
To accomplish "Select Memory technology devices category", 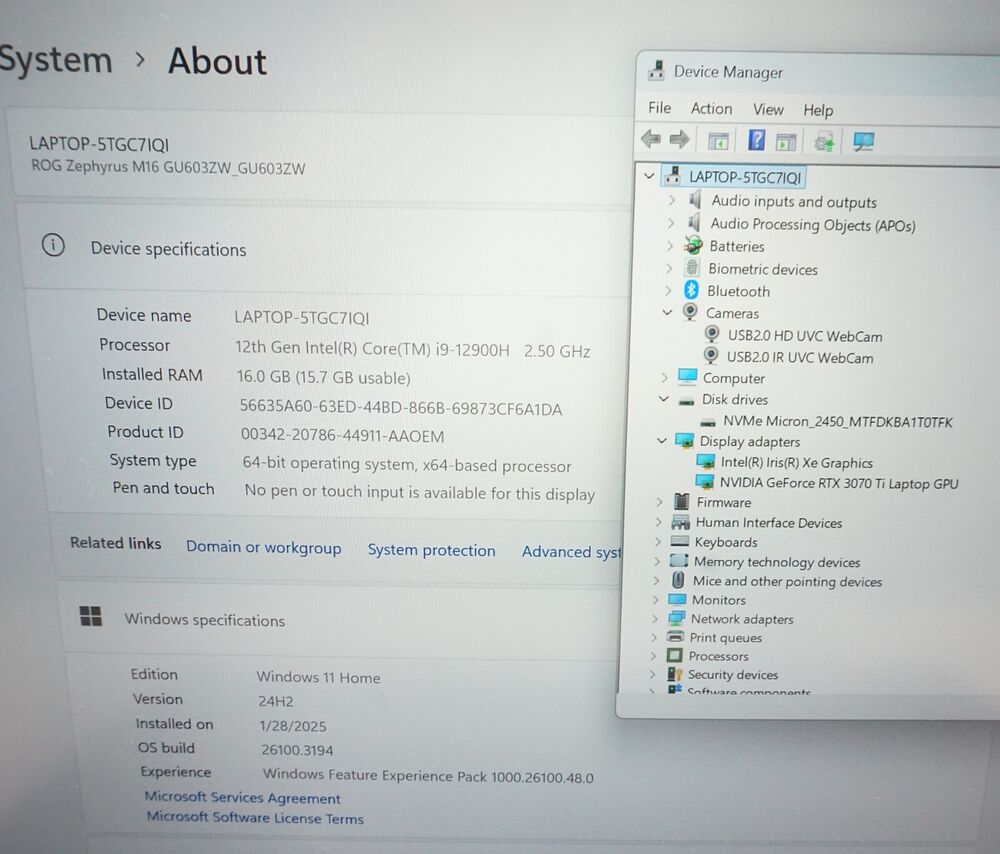I will pos(777,562).
